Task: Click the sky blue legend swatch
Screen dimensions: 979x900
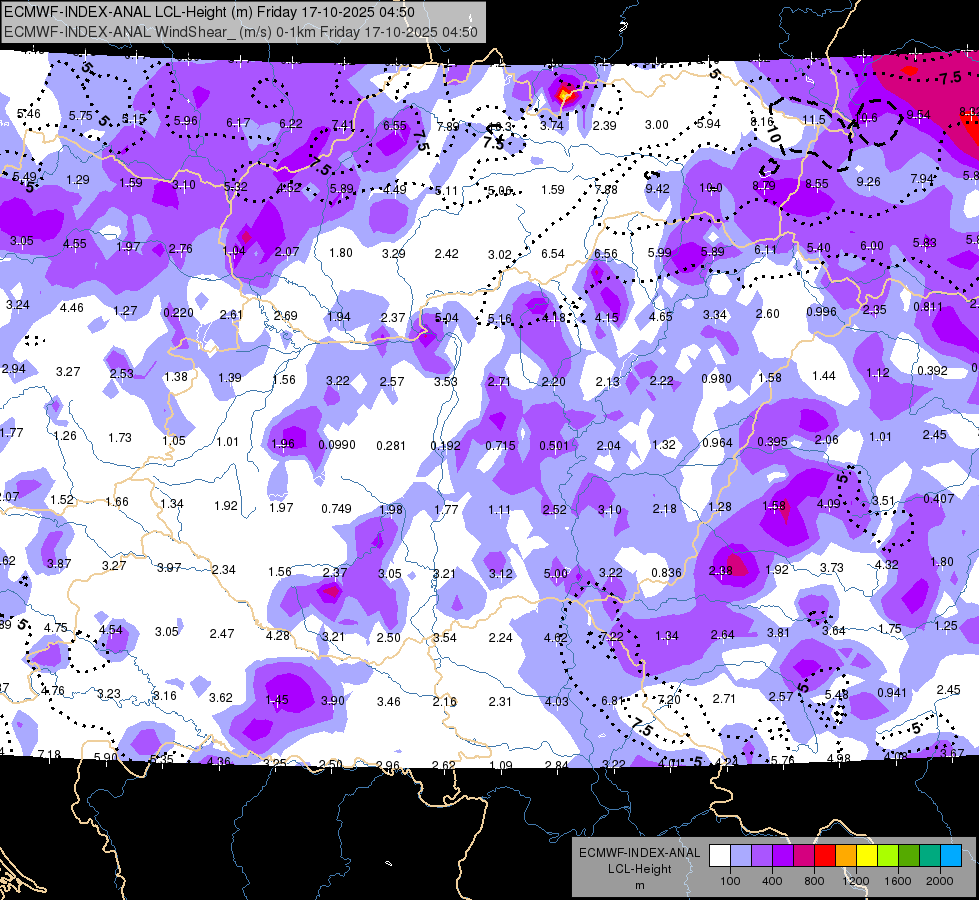Action: pos(951,856)
